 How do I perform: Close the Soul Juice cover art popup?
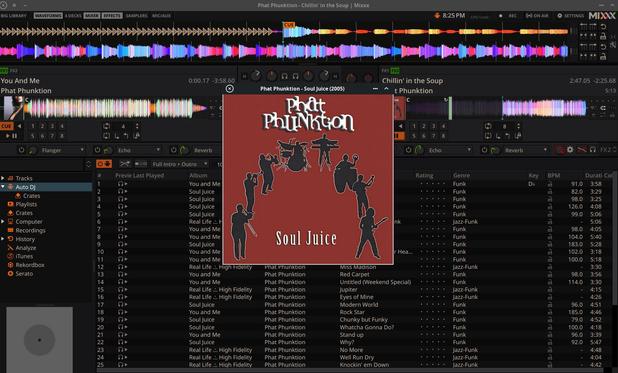click(229, 89)
